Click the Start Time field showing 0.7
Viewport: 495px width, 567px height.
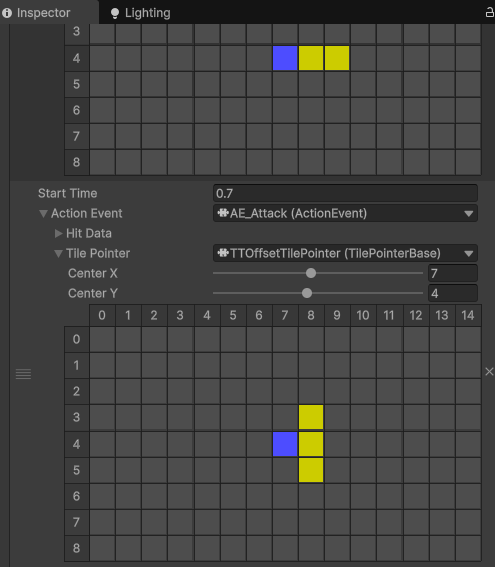(x=345, y=193)
